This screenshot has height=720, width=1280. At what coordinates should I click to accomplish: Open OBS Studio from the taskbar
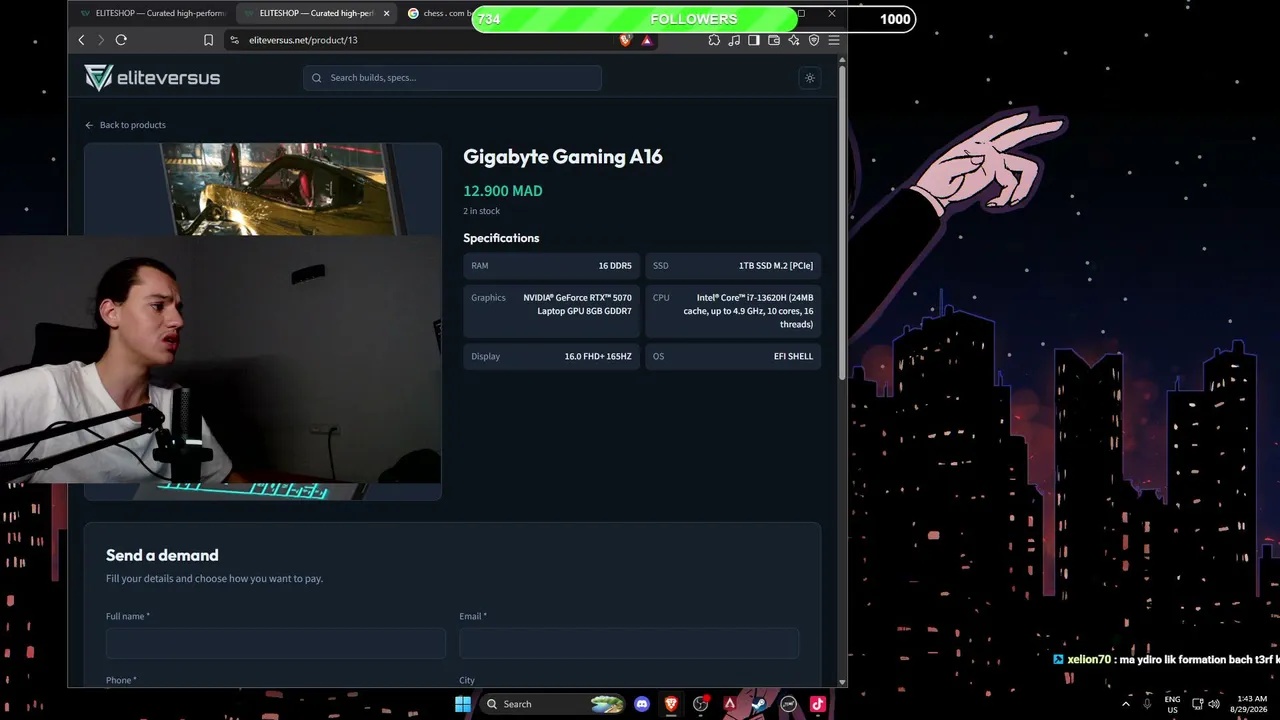coord(701,704)
